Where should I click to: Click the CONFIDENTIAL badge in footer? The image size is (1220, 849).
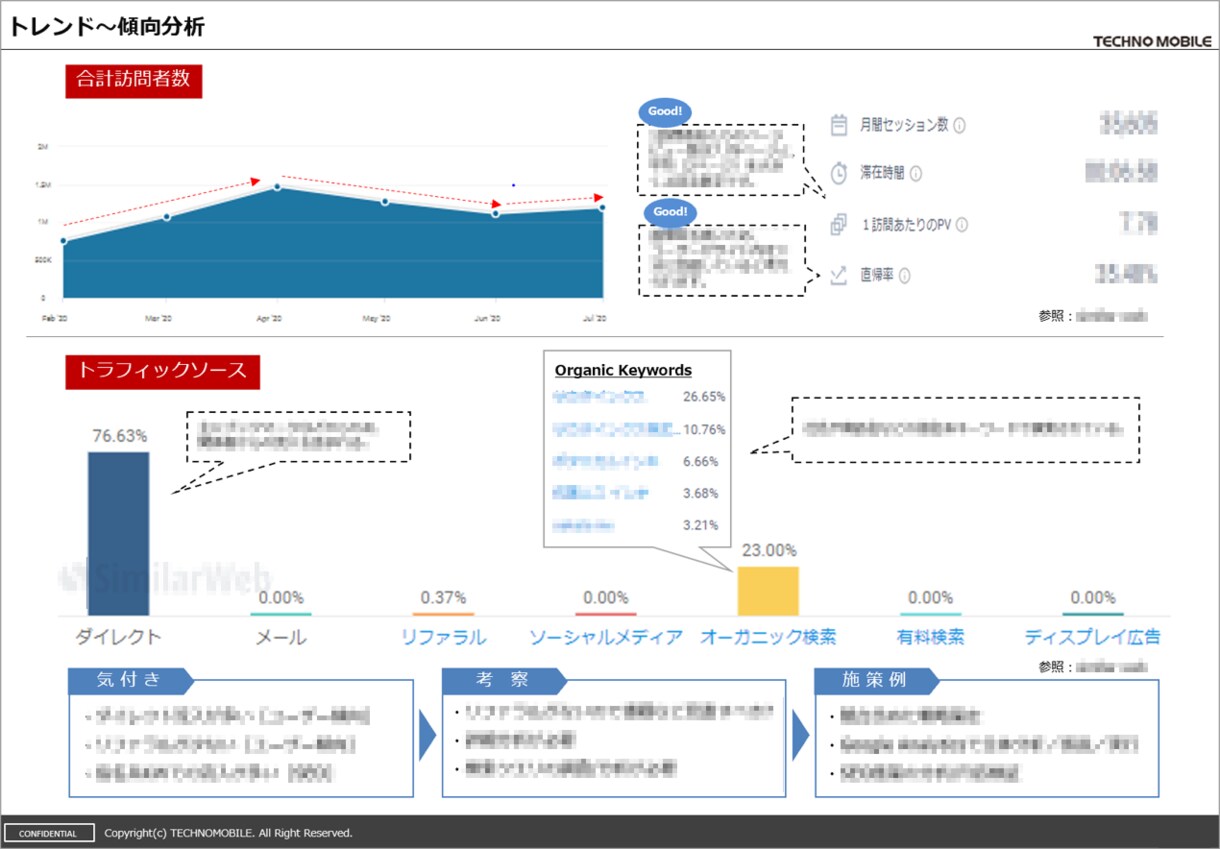tap(48, 833)
